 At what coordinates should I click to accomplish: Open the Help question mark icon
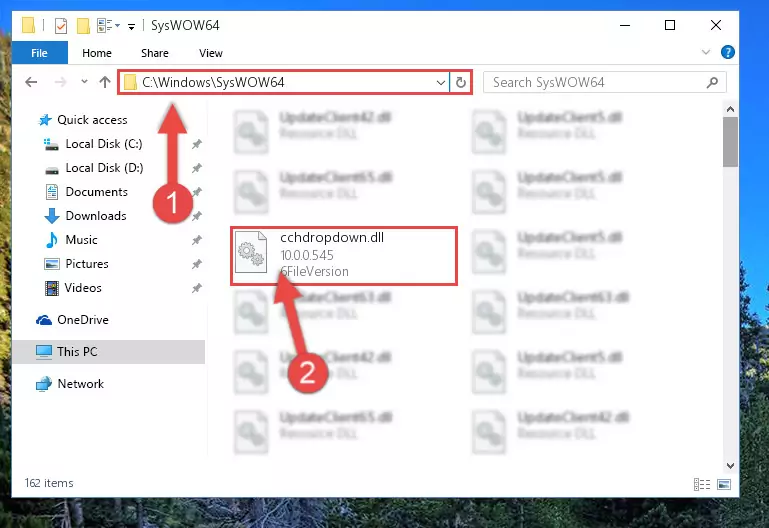click(x=727, y=52)
